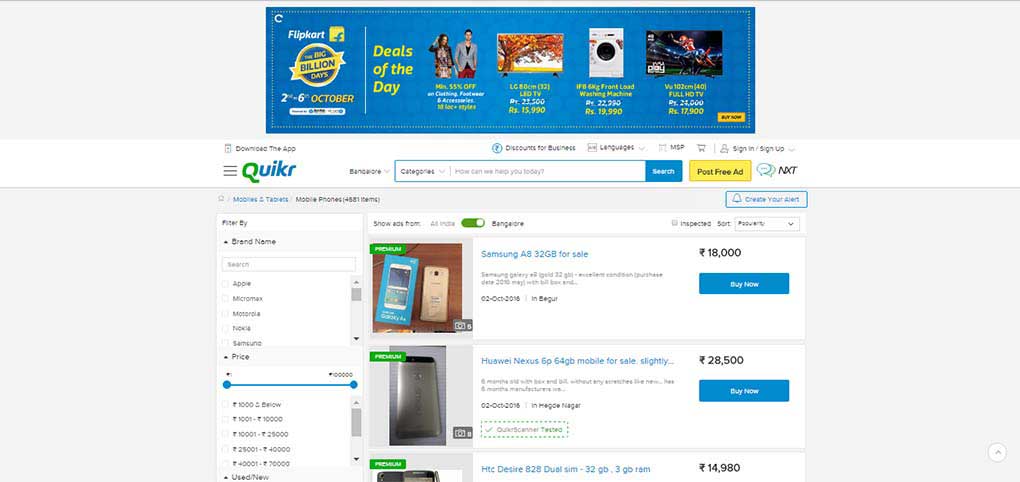Open the Sort by Popularity dropdown
1020x482 pixels.
coord(767,224)
